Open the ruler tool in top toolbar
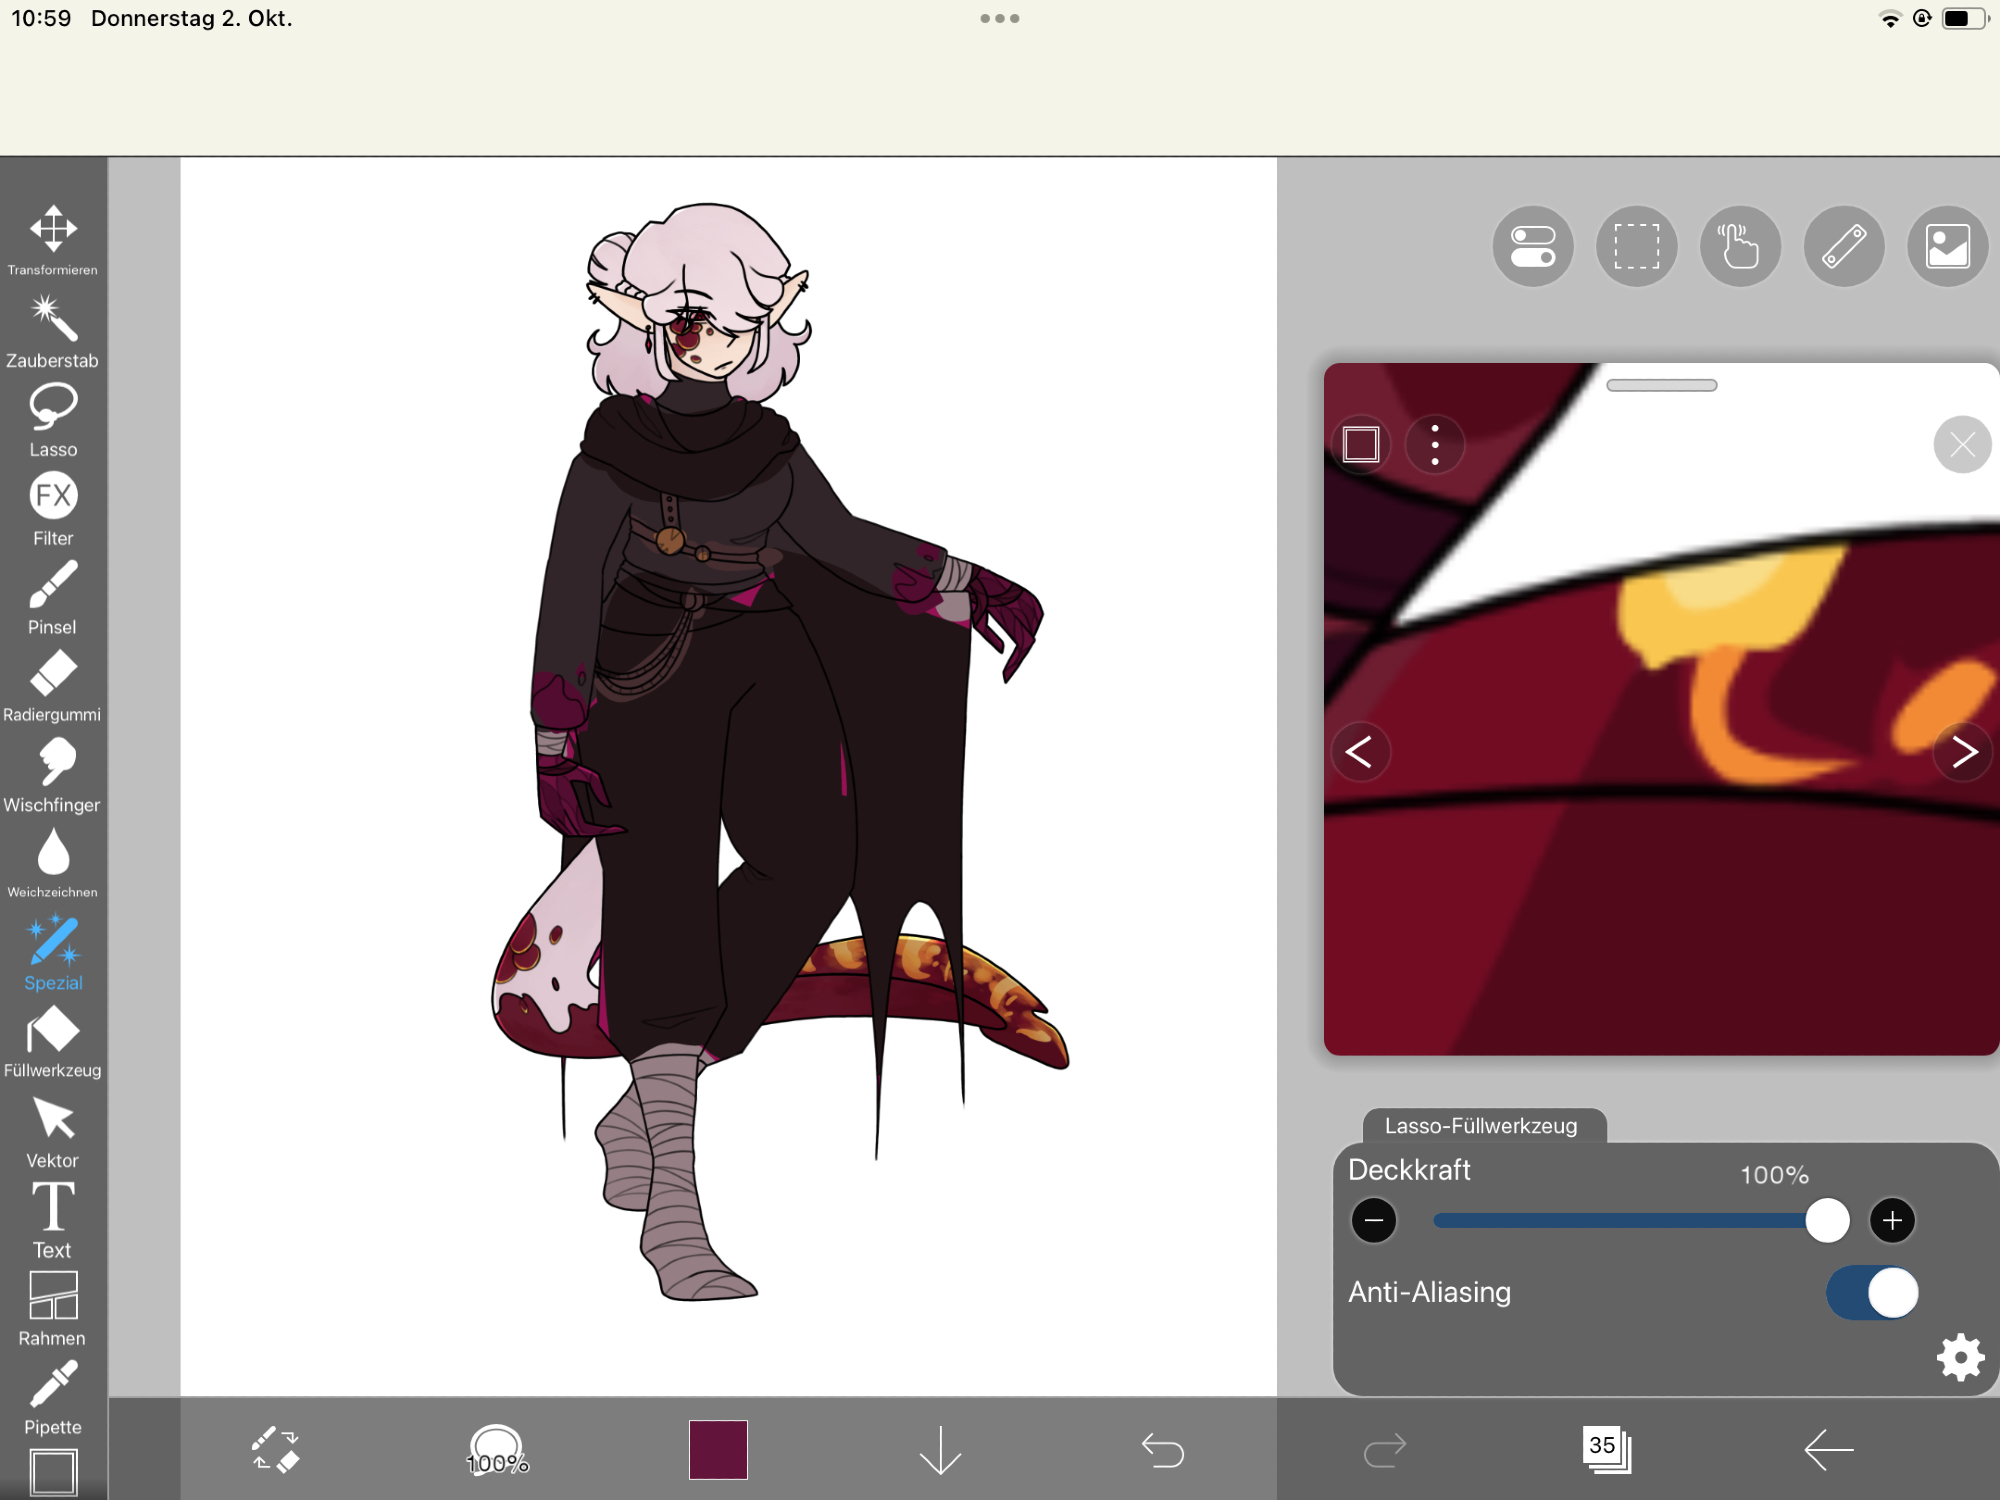 (1843, 247)
